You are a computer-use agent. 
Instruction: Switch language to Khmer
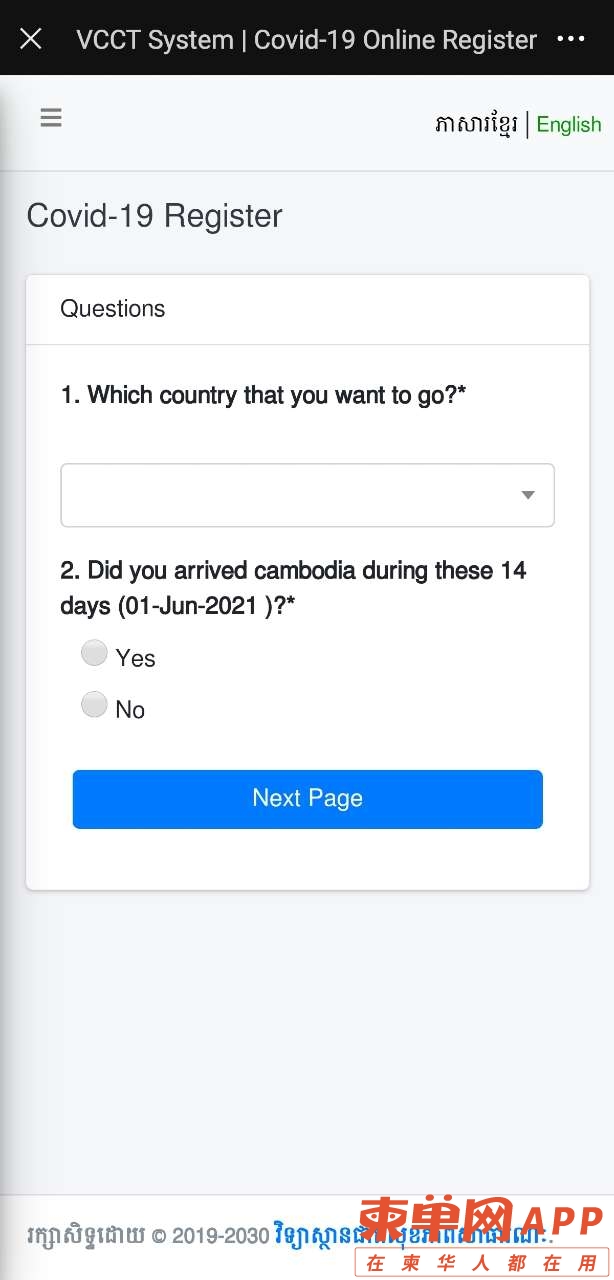click(476, 125)
